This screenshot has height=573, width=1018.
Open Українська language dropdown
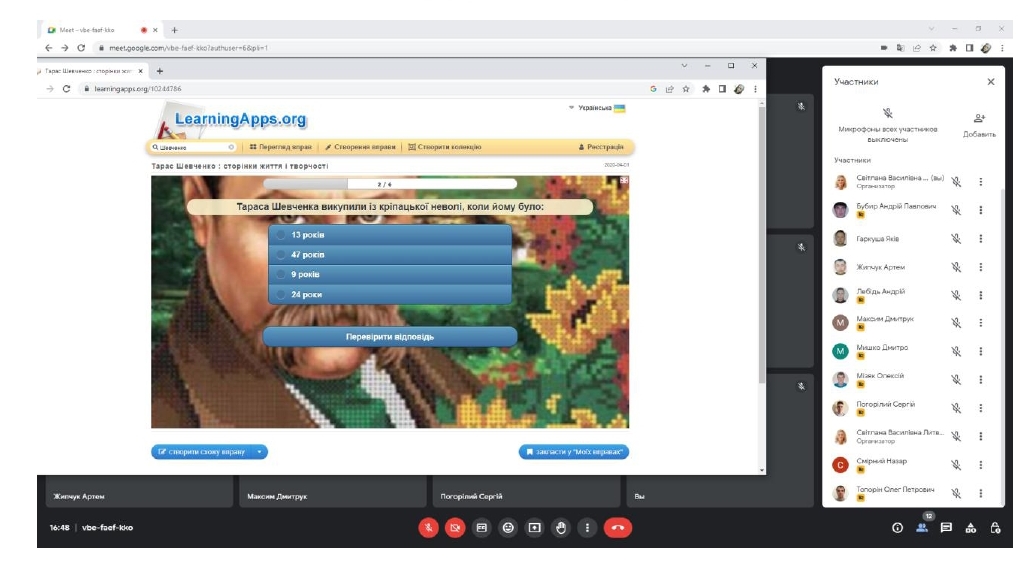(597, 108)
